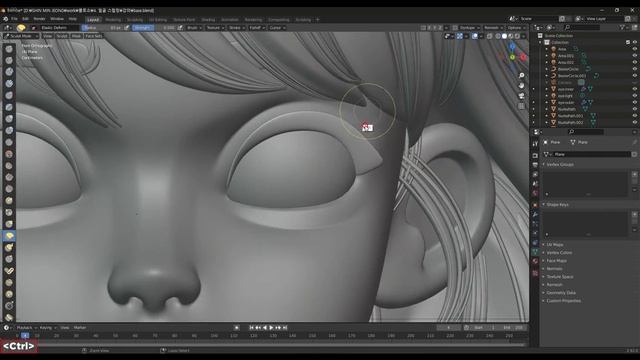The image size is (640, 360).
Task: Add a new shape key with plus button
Action: [634, 214]
